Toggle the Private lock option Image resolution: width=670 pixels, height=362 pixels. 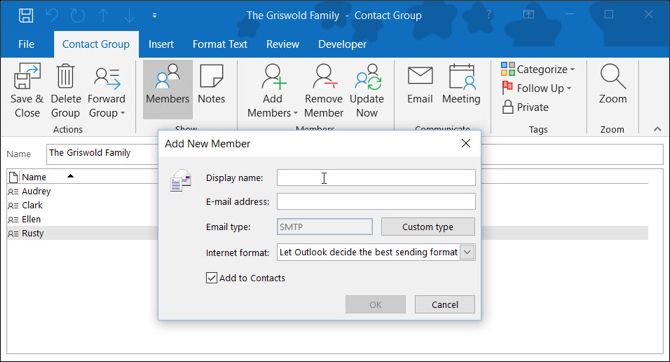tap(525, 107)
